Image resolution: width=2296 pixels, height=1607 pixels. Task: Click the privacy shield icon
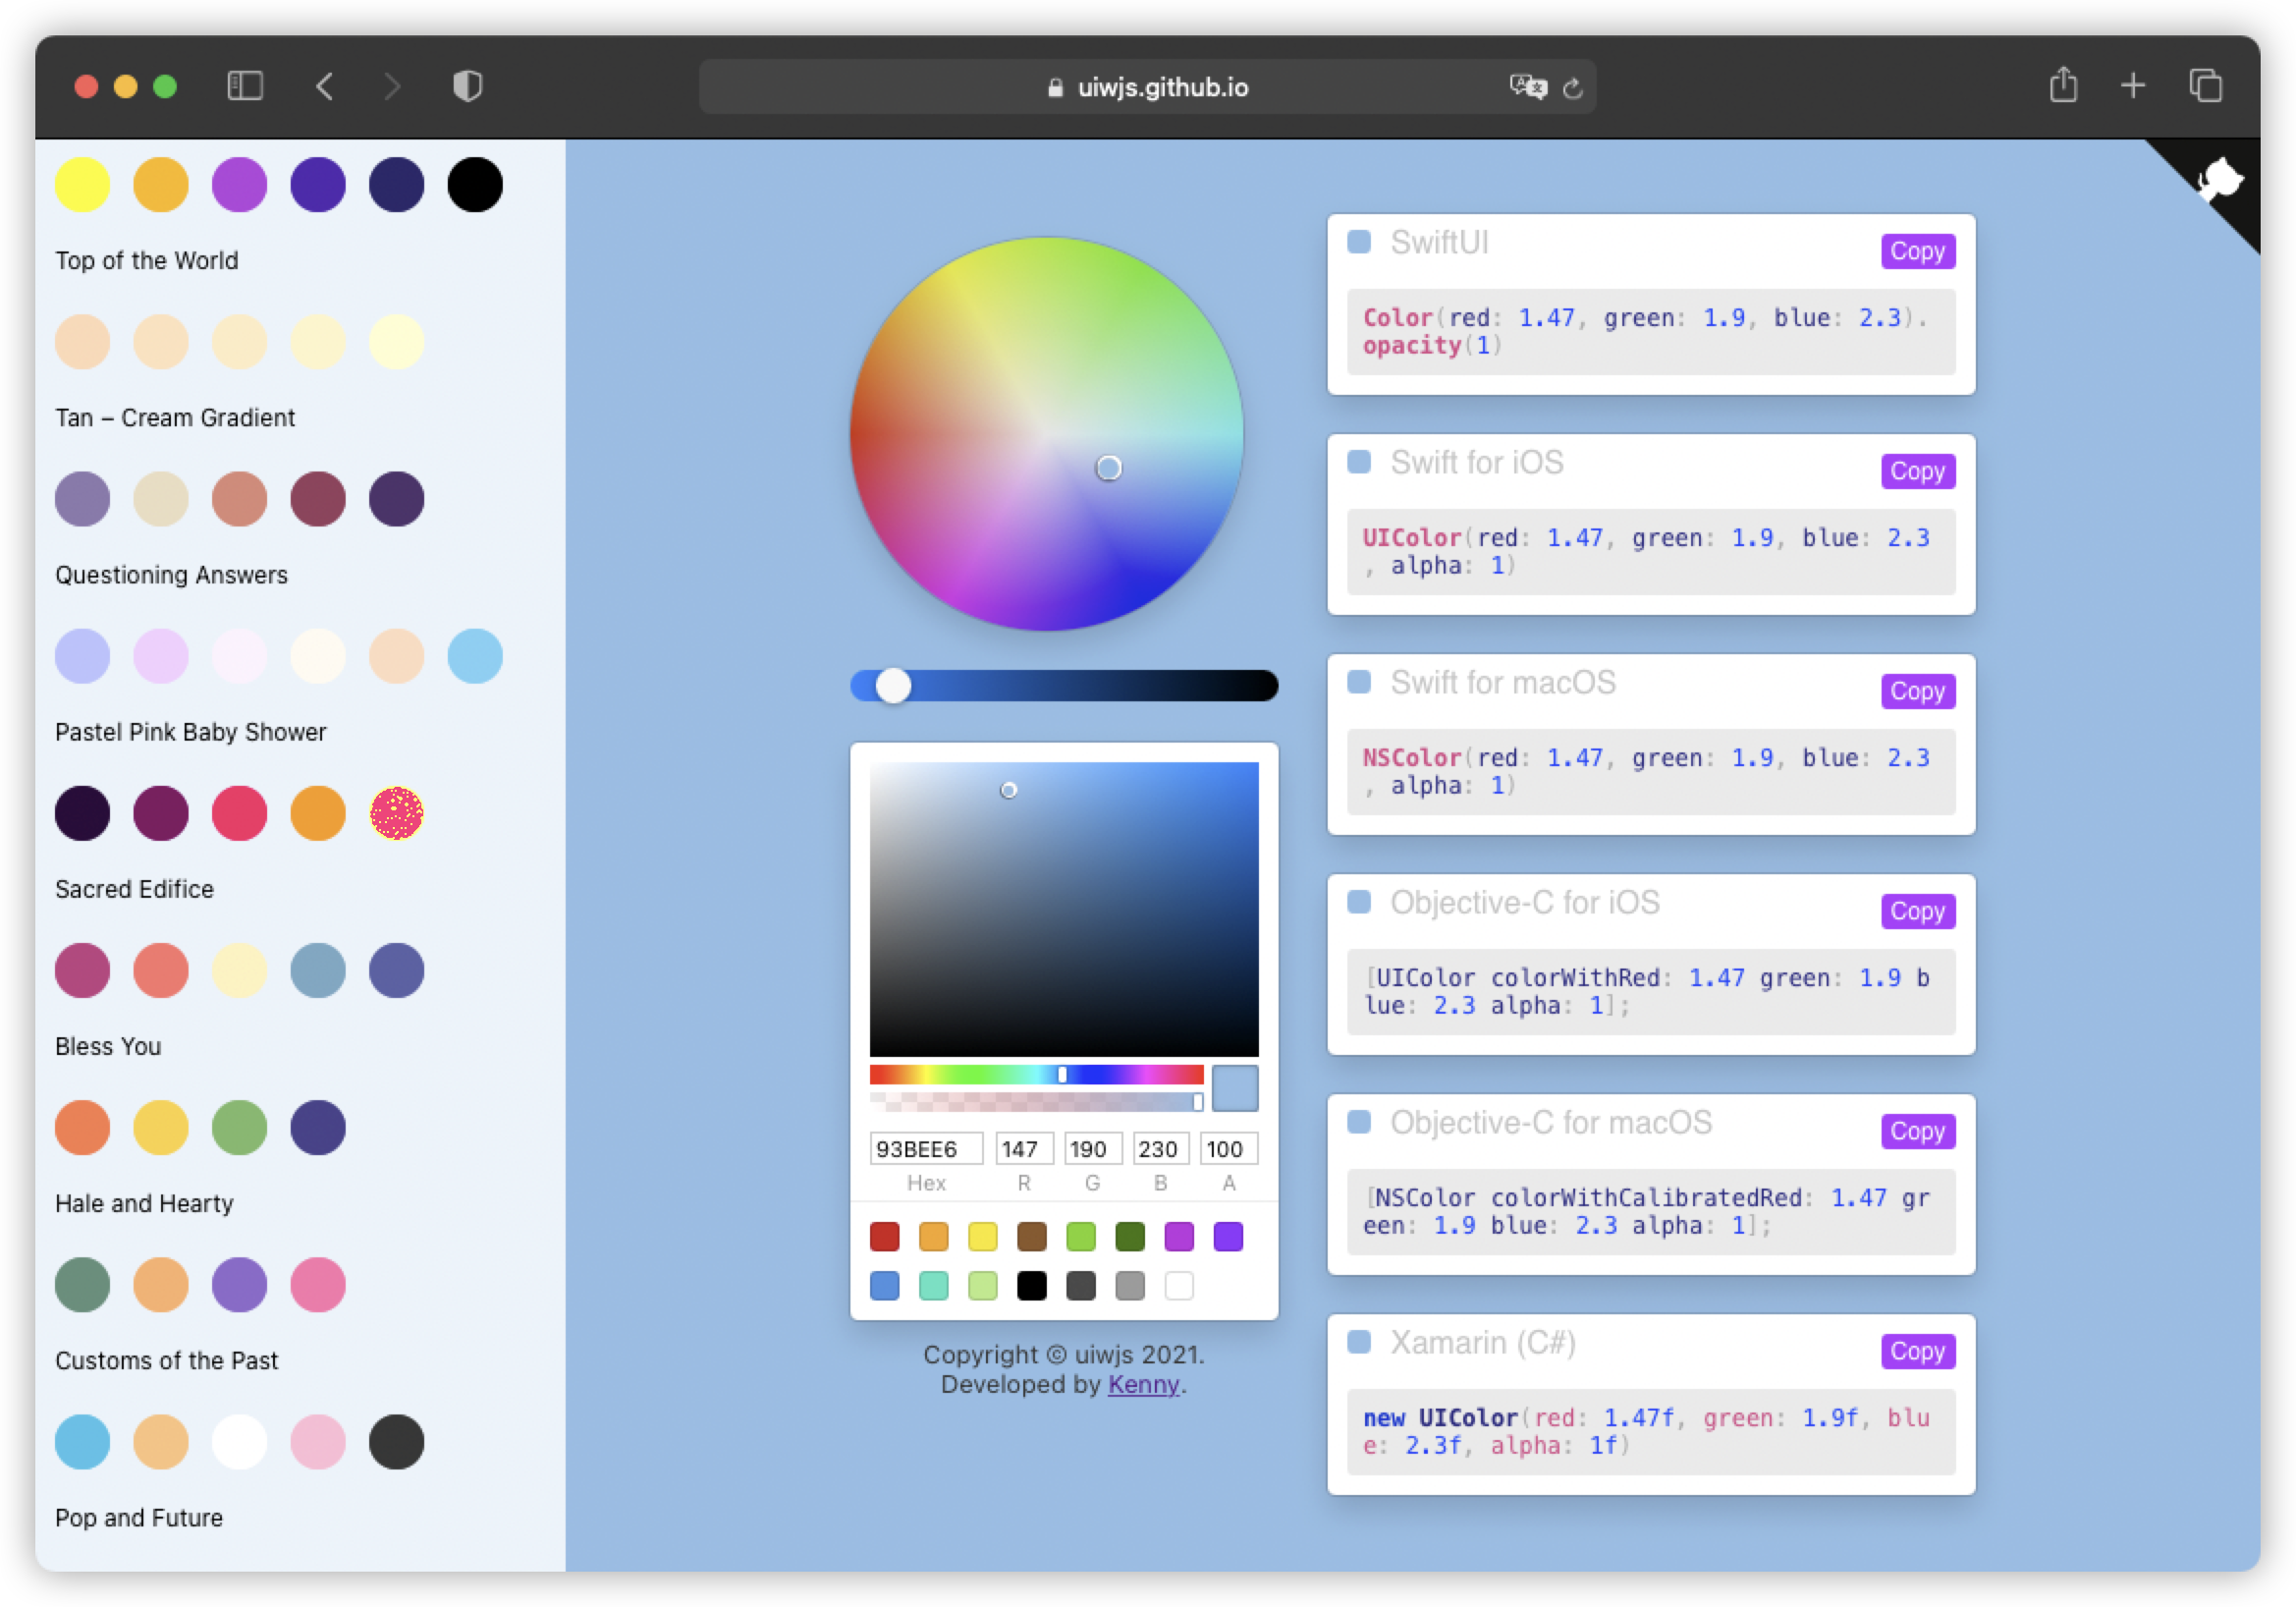point(466,86)
